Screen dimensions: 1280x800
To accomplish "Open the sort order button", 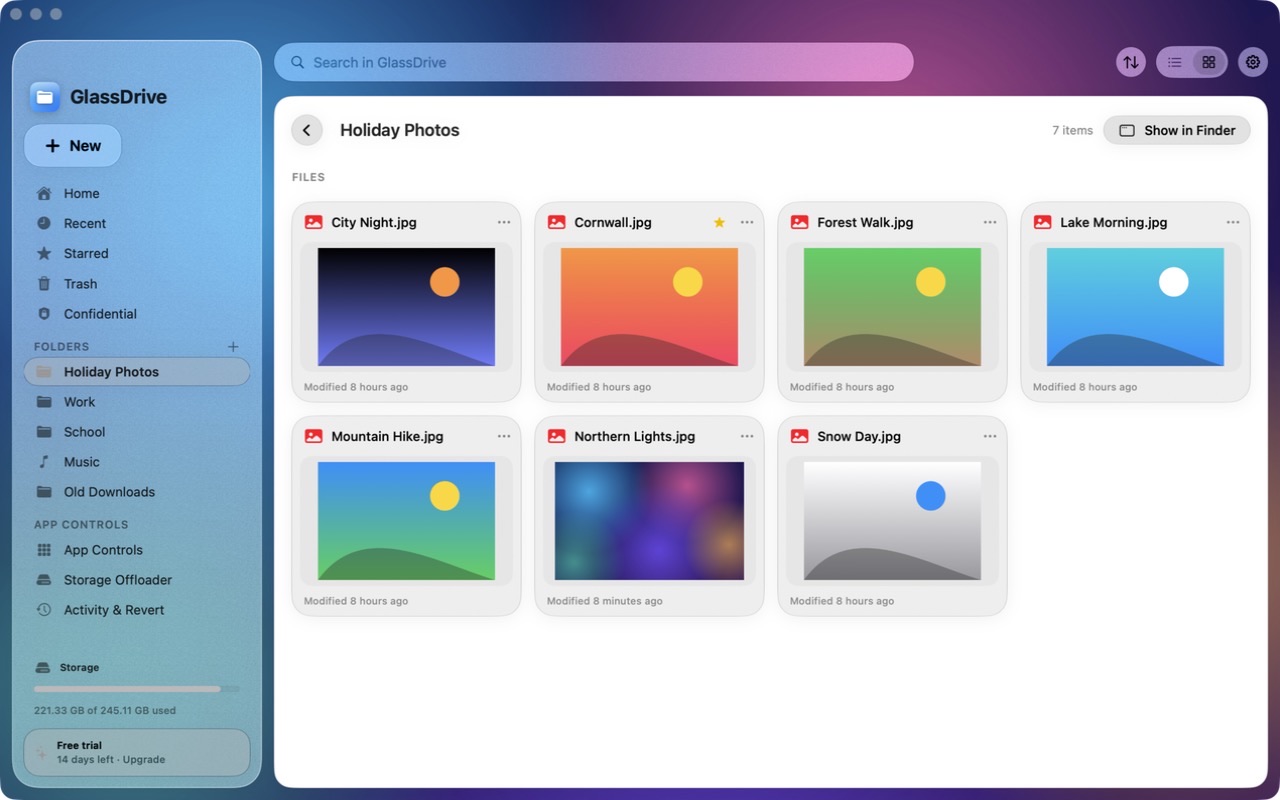I will tap(1131, 62).
